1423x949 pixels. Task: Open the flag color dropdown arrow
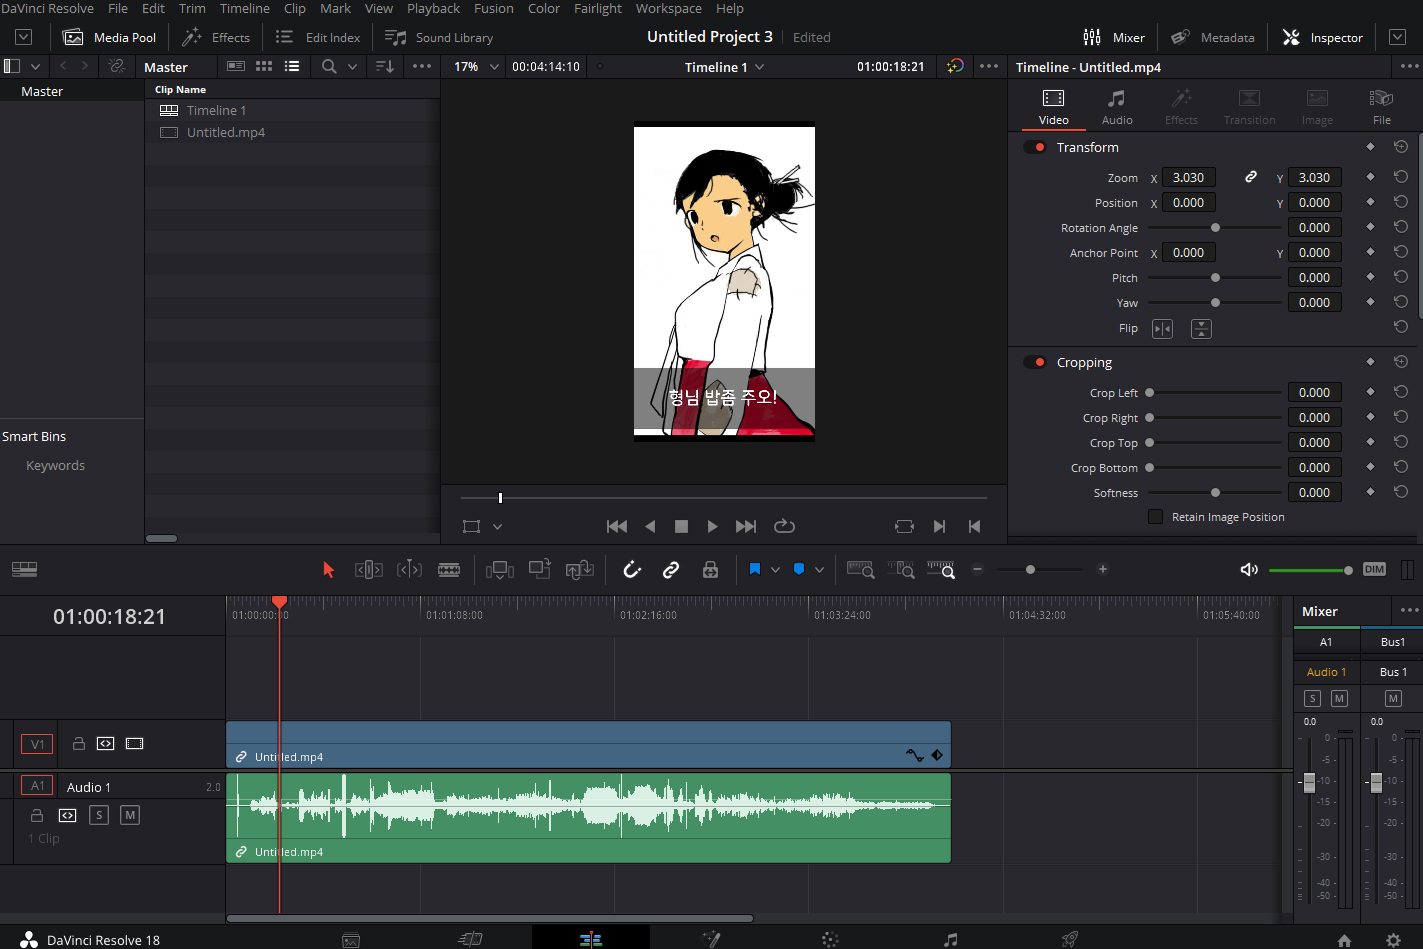pos(775,570)
